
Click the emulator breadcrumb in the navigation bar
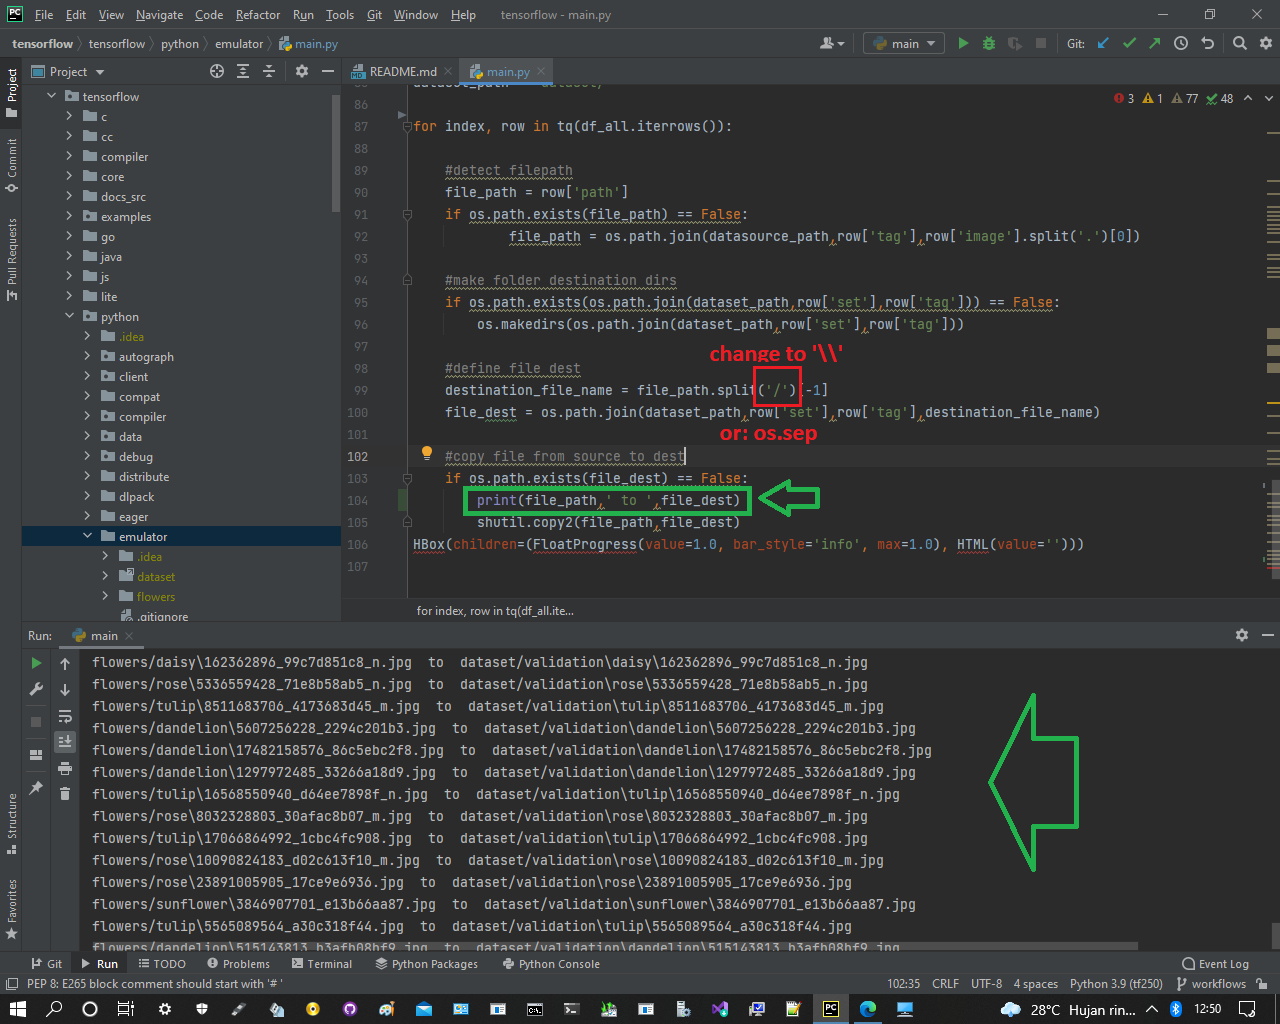(239, 44)
